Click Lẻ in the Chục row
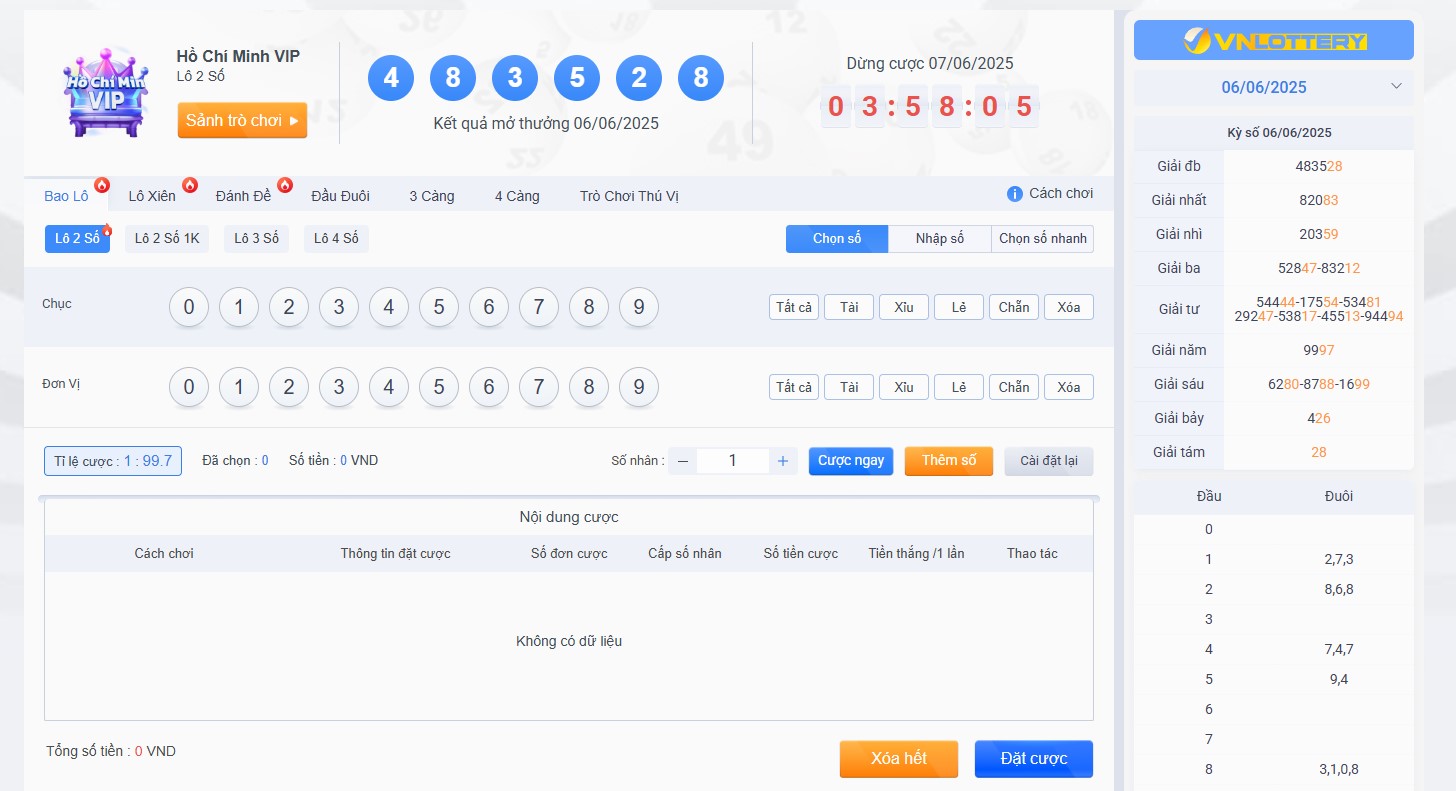 tap(959, 307)
